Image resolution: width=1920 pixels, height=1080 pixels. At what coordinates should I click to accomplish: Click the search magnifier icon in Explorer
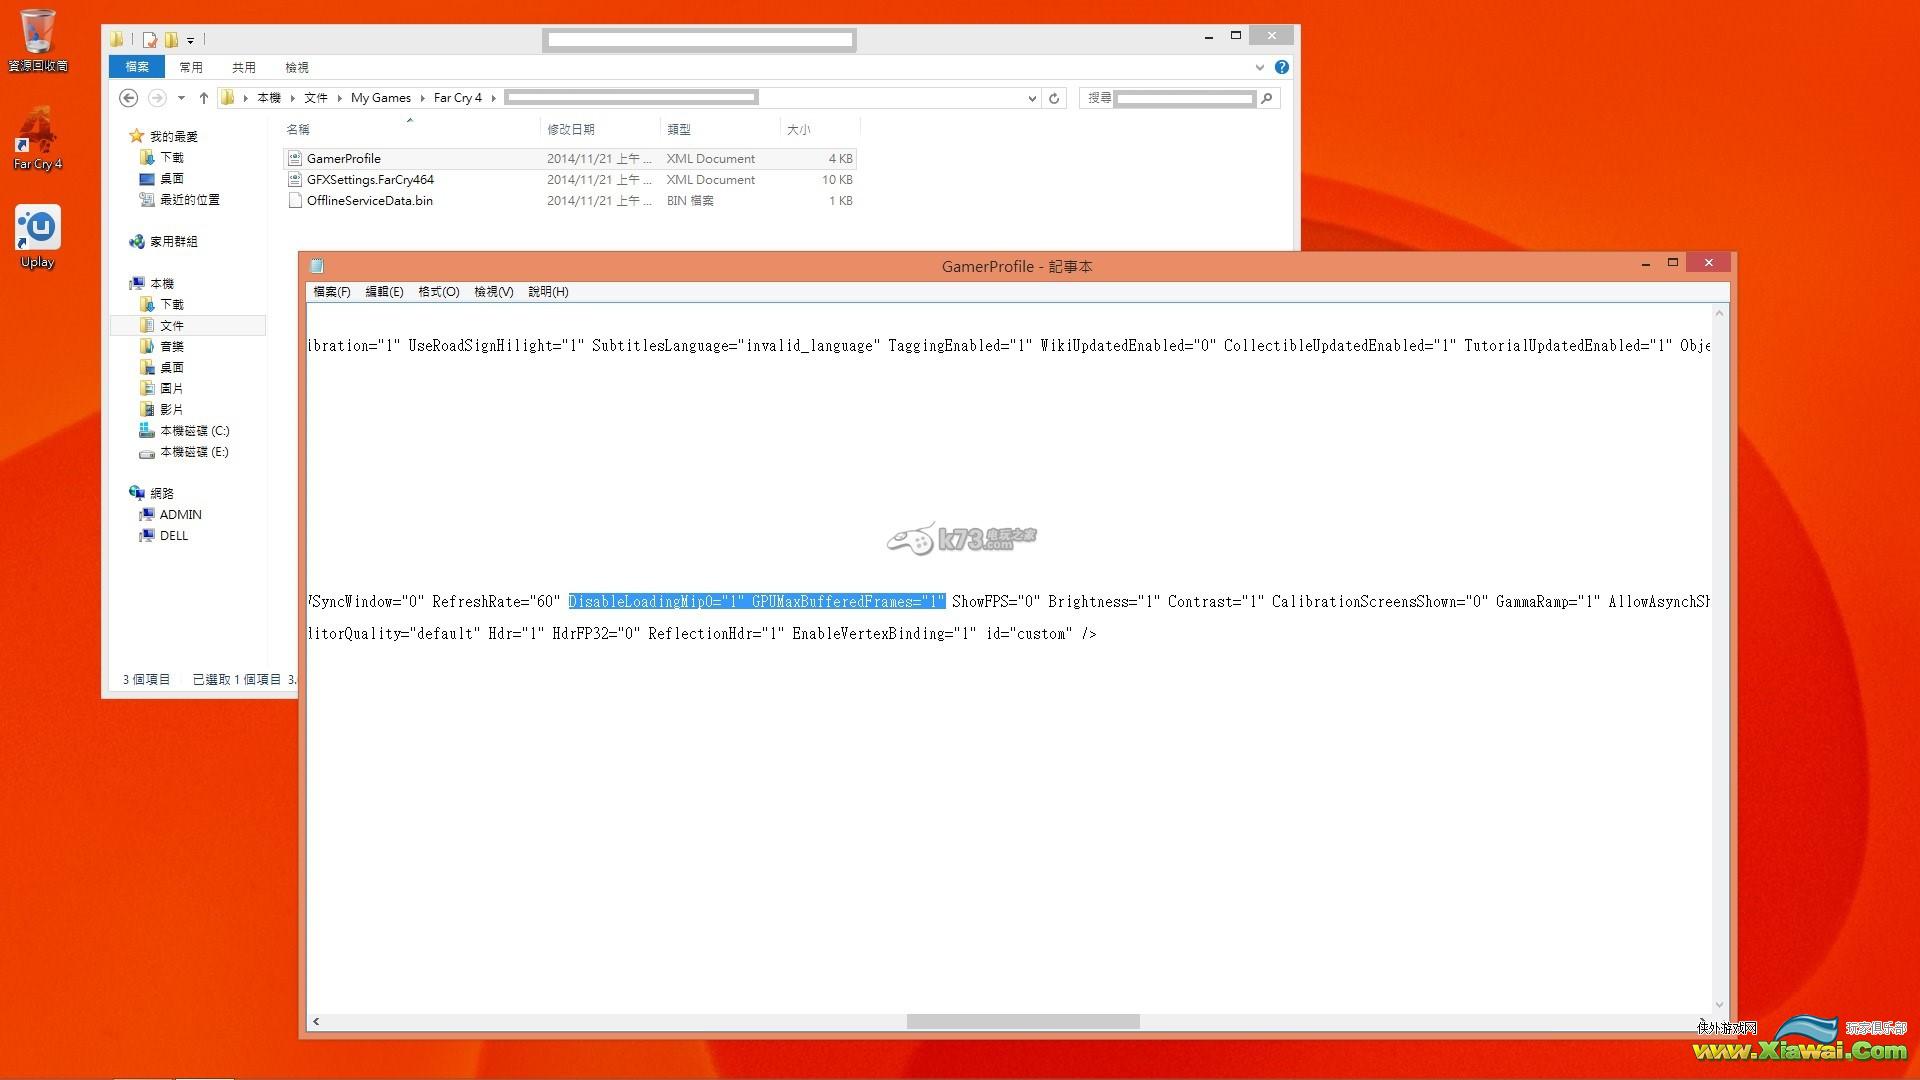[x=1267, y=98]
